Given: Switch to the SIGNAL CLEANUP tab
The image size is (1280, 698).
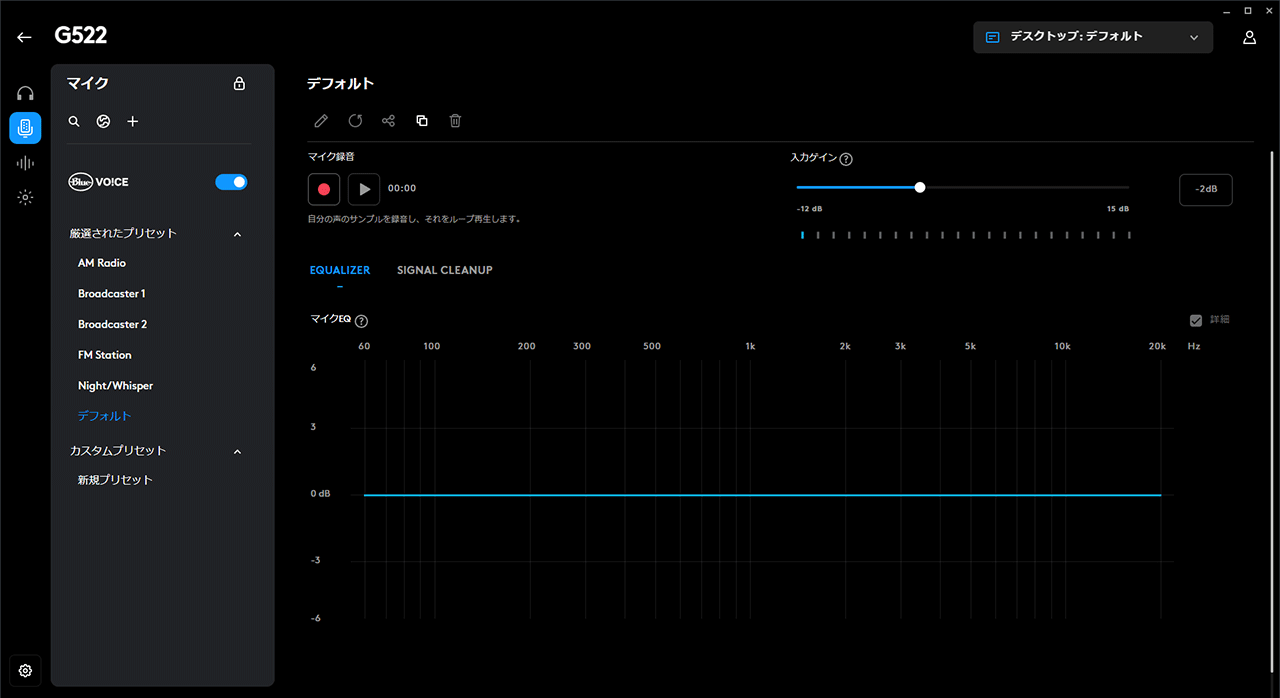Looking at the screenshot, I should pyautogui.click(x=444, y=270).
